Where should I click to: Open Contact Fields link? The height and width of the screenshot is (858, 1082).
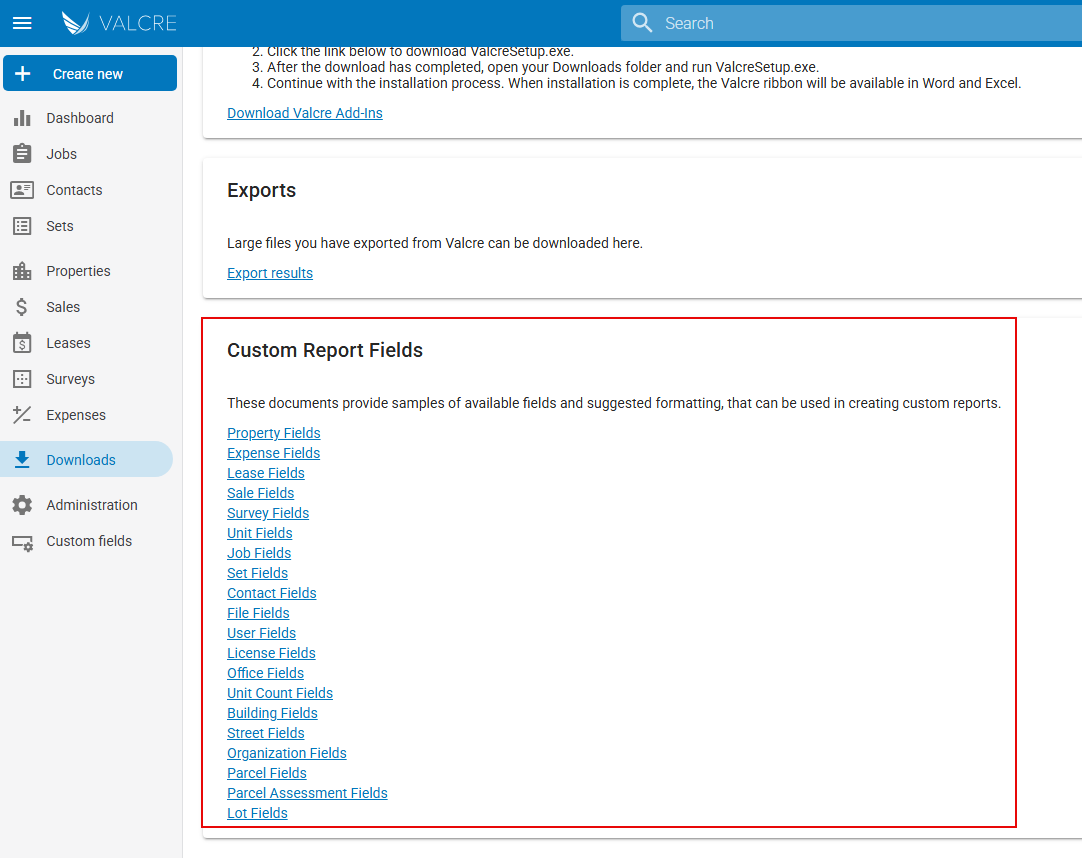point(272,593)
